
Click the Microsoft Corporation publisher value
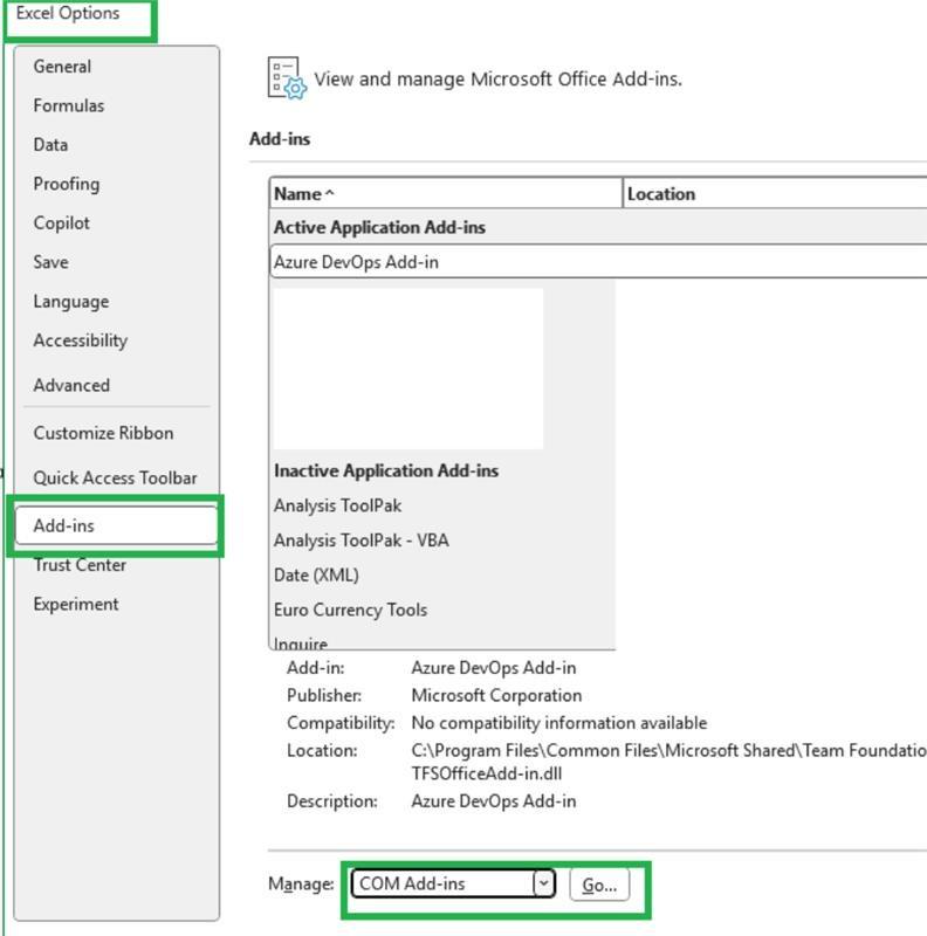pos(497,695)
